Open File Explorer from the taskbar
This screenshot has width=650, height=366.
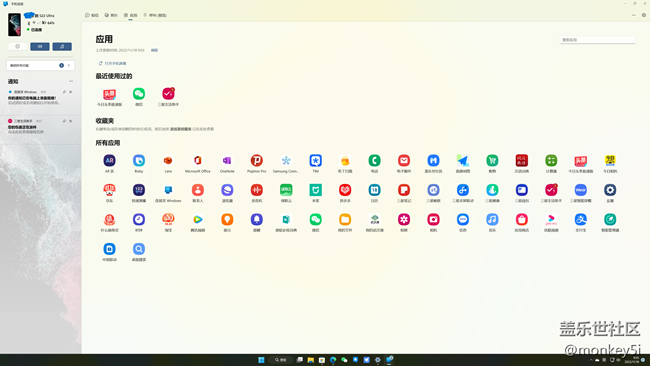(310, 360)
